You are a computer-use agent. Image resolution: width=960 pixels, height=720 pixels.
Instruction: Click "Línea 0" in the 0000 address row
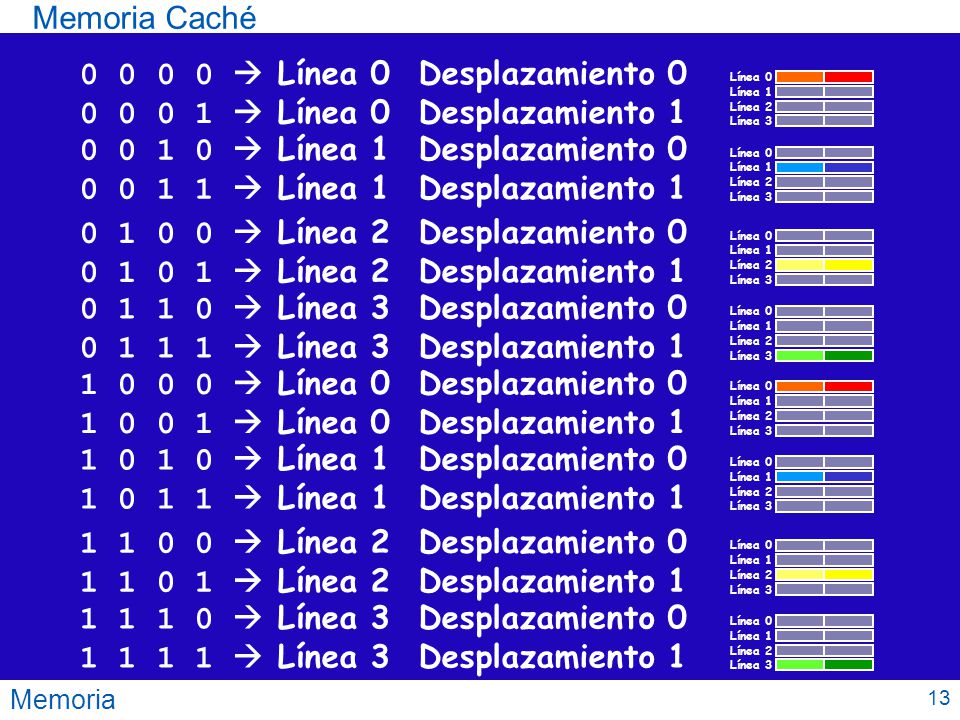pyautogui.click(x=334, y=73)
